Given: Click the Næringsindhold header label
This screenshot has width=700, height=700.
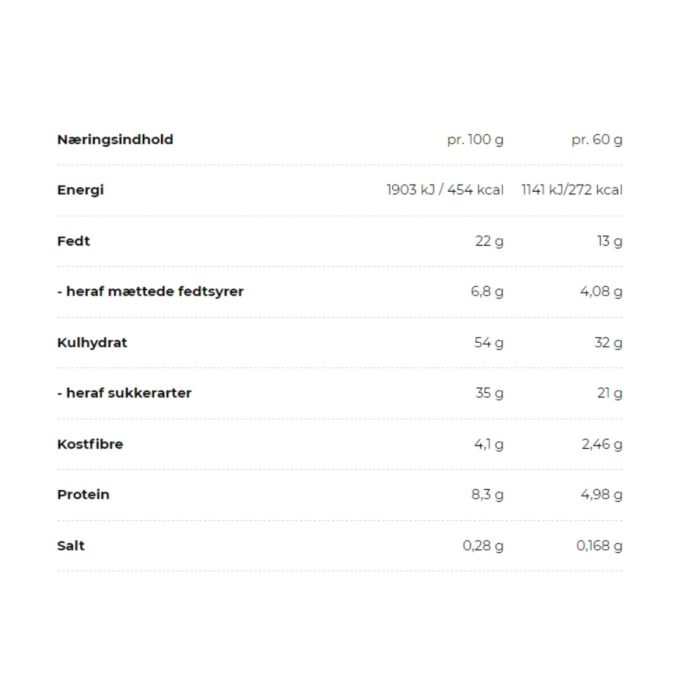Looking at the screenshot, I should 115,140.
